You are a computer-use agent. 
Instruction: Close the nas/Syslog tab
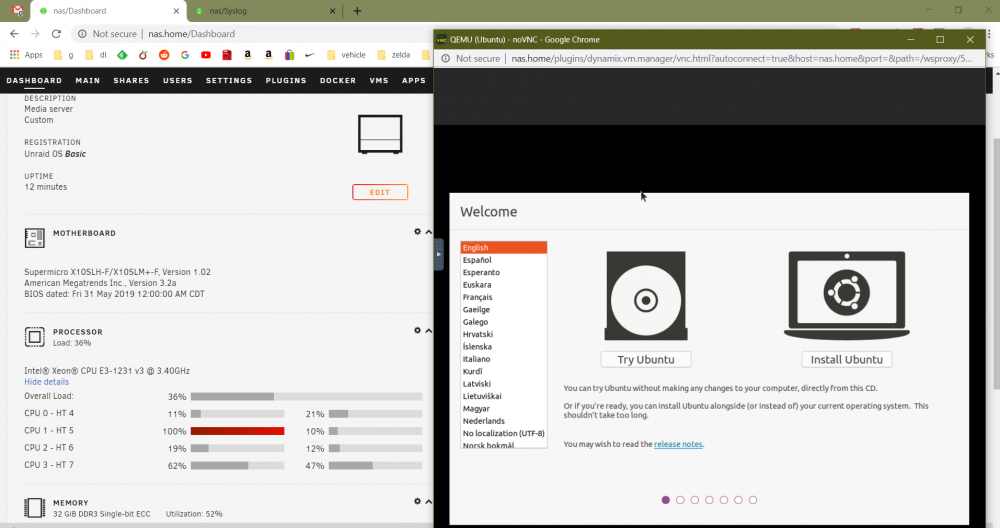pos(332,11)
